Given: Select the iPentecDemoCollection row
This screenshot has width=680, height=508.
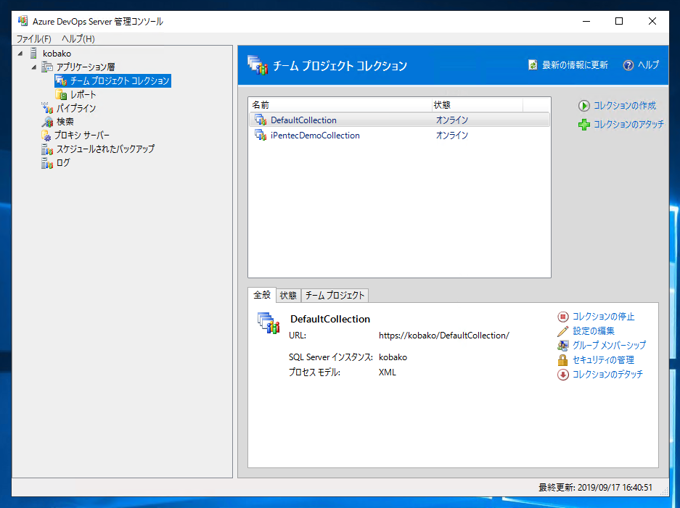Looking at the screenshot, I should [x=399, y=135].
